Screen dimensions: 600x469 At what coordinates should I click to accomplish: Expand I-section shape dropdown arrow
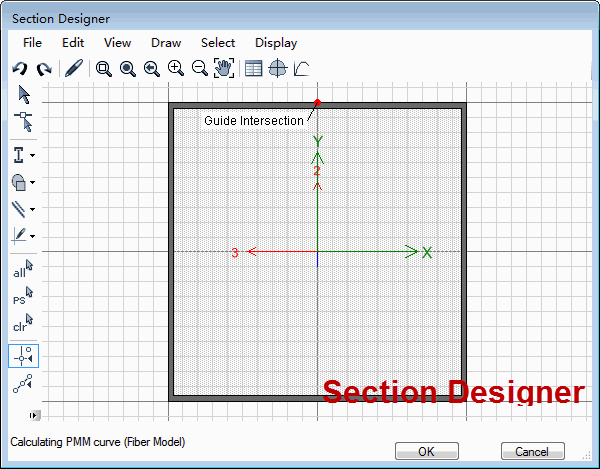pos(33,155)
